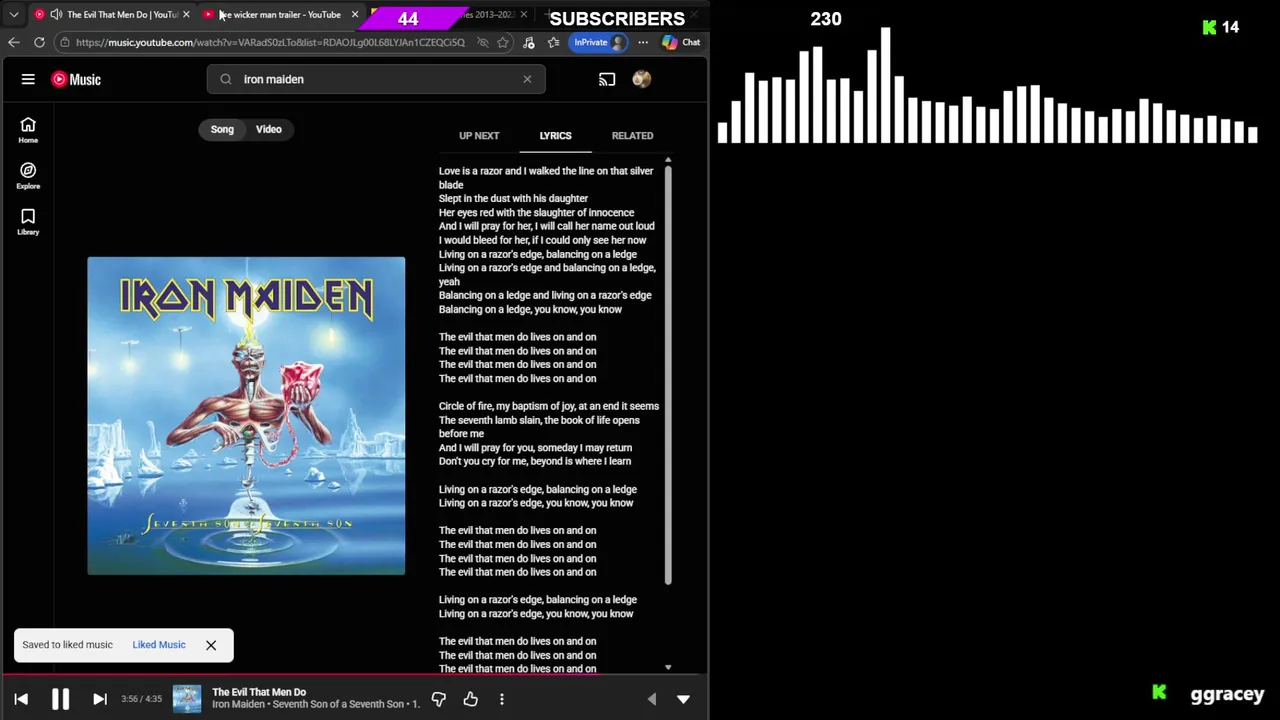Open the favorites list icon
1280x720 pixels.
[553, 42]
